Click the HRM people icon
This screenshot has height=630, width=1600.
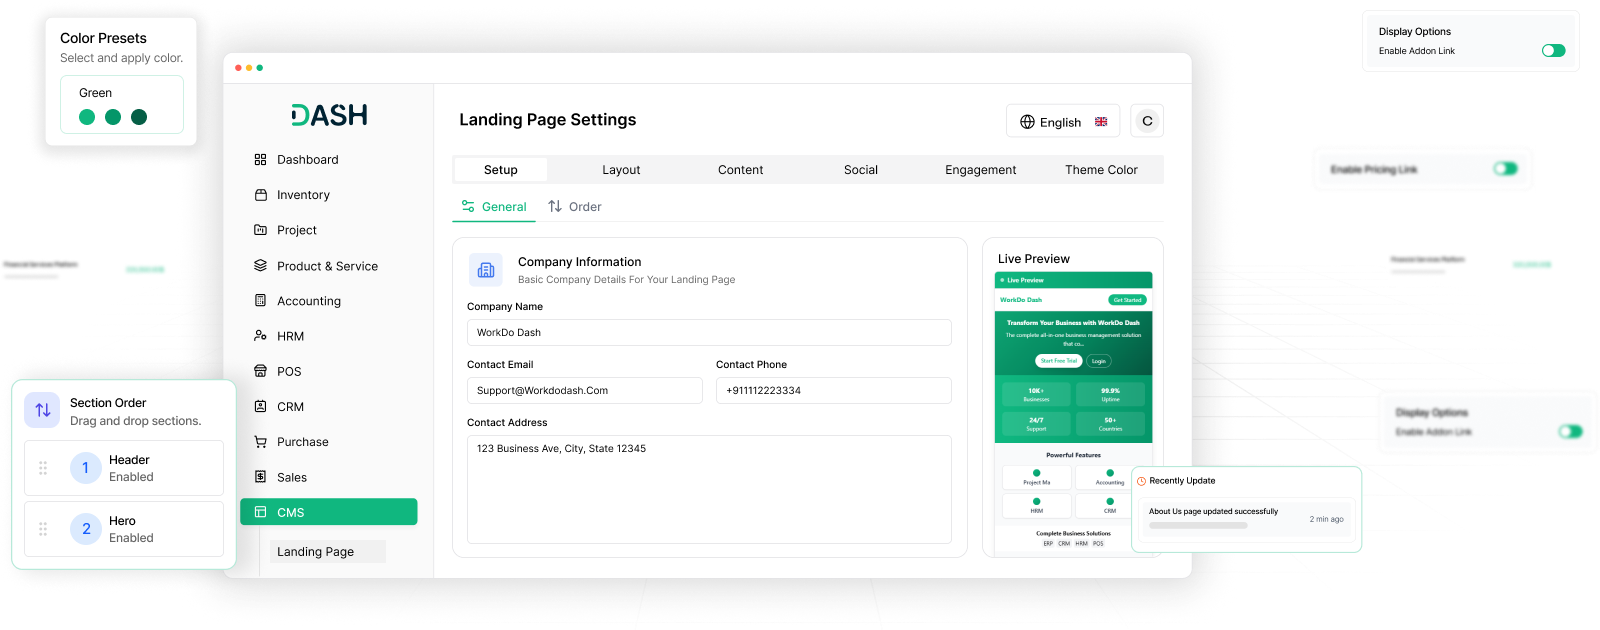click(x=260, y=336)
